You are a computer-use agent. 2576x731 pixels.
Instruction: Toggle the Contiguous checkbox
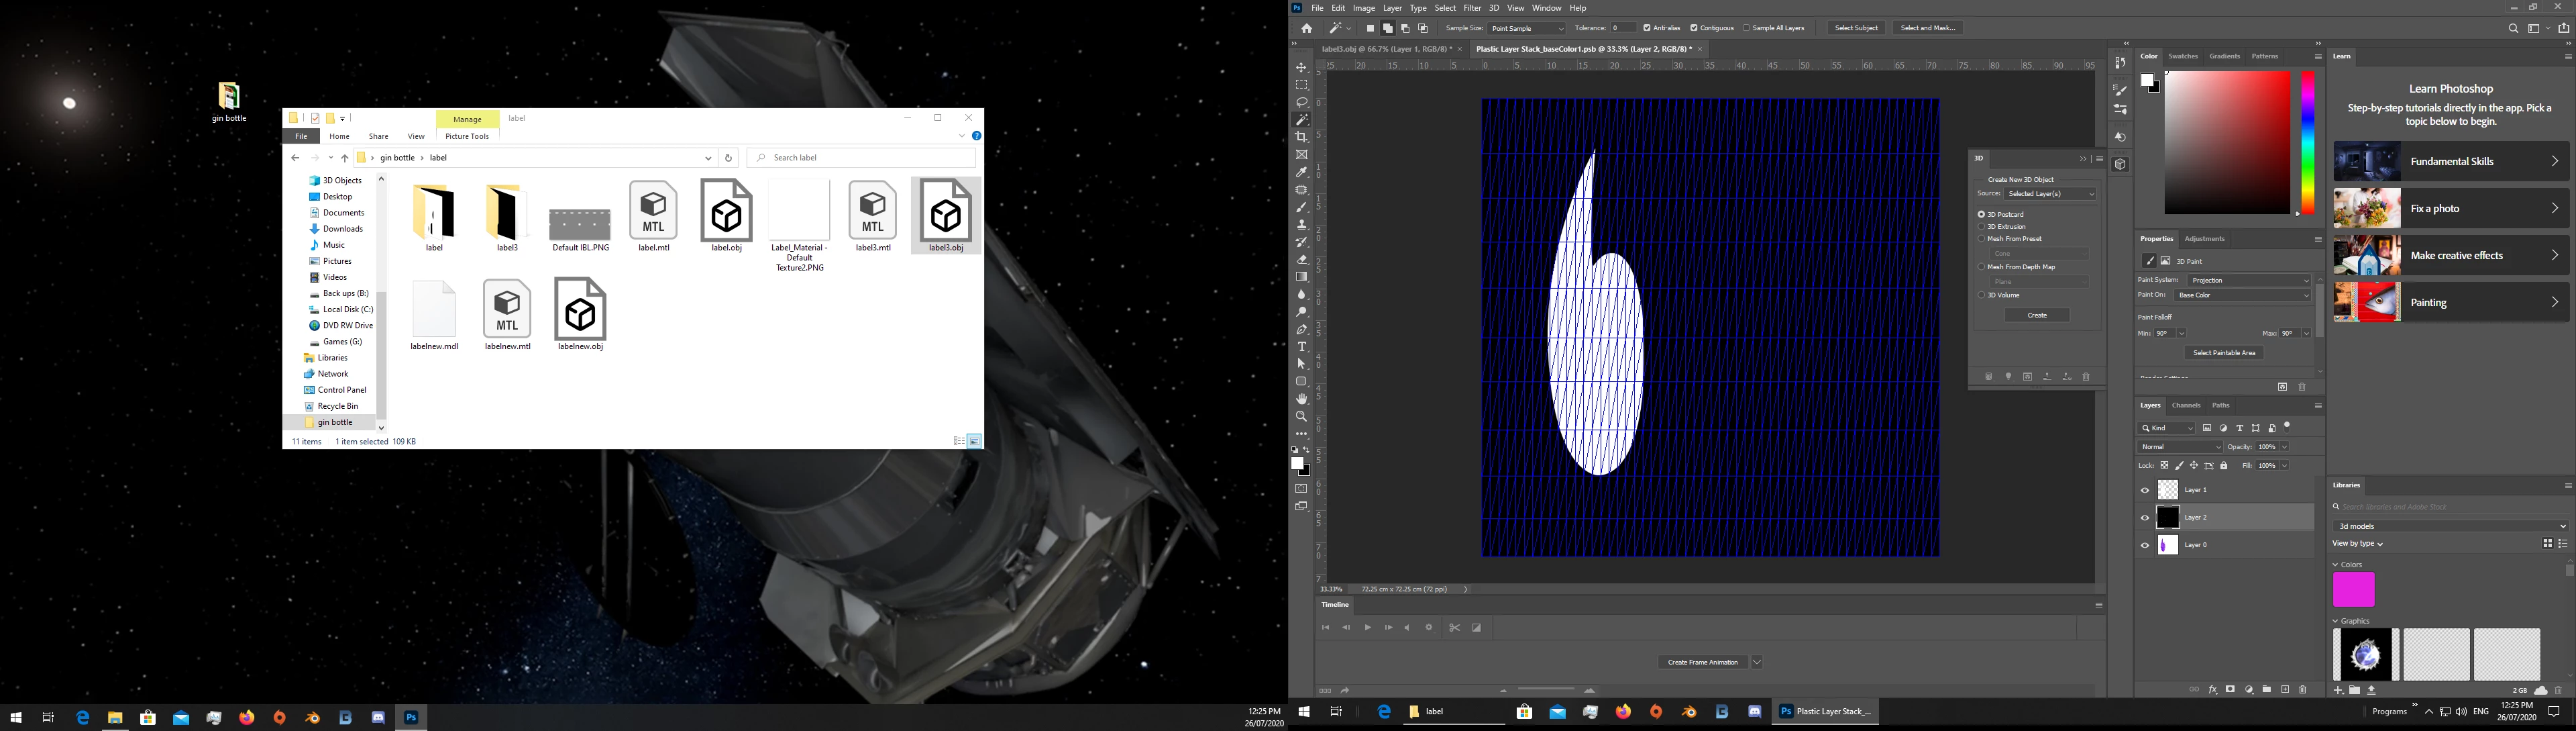[1694, 28]
